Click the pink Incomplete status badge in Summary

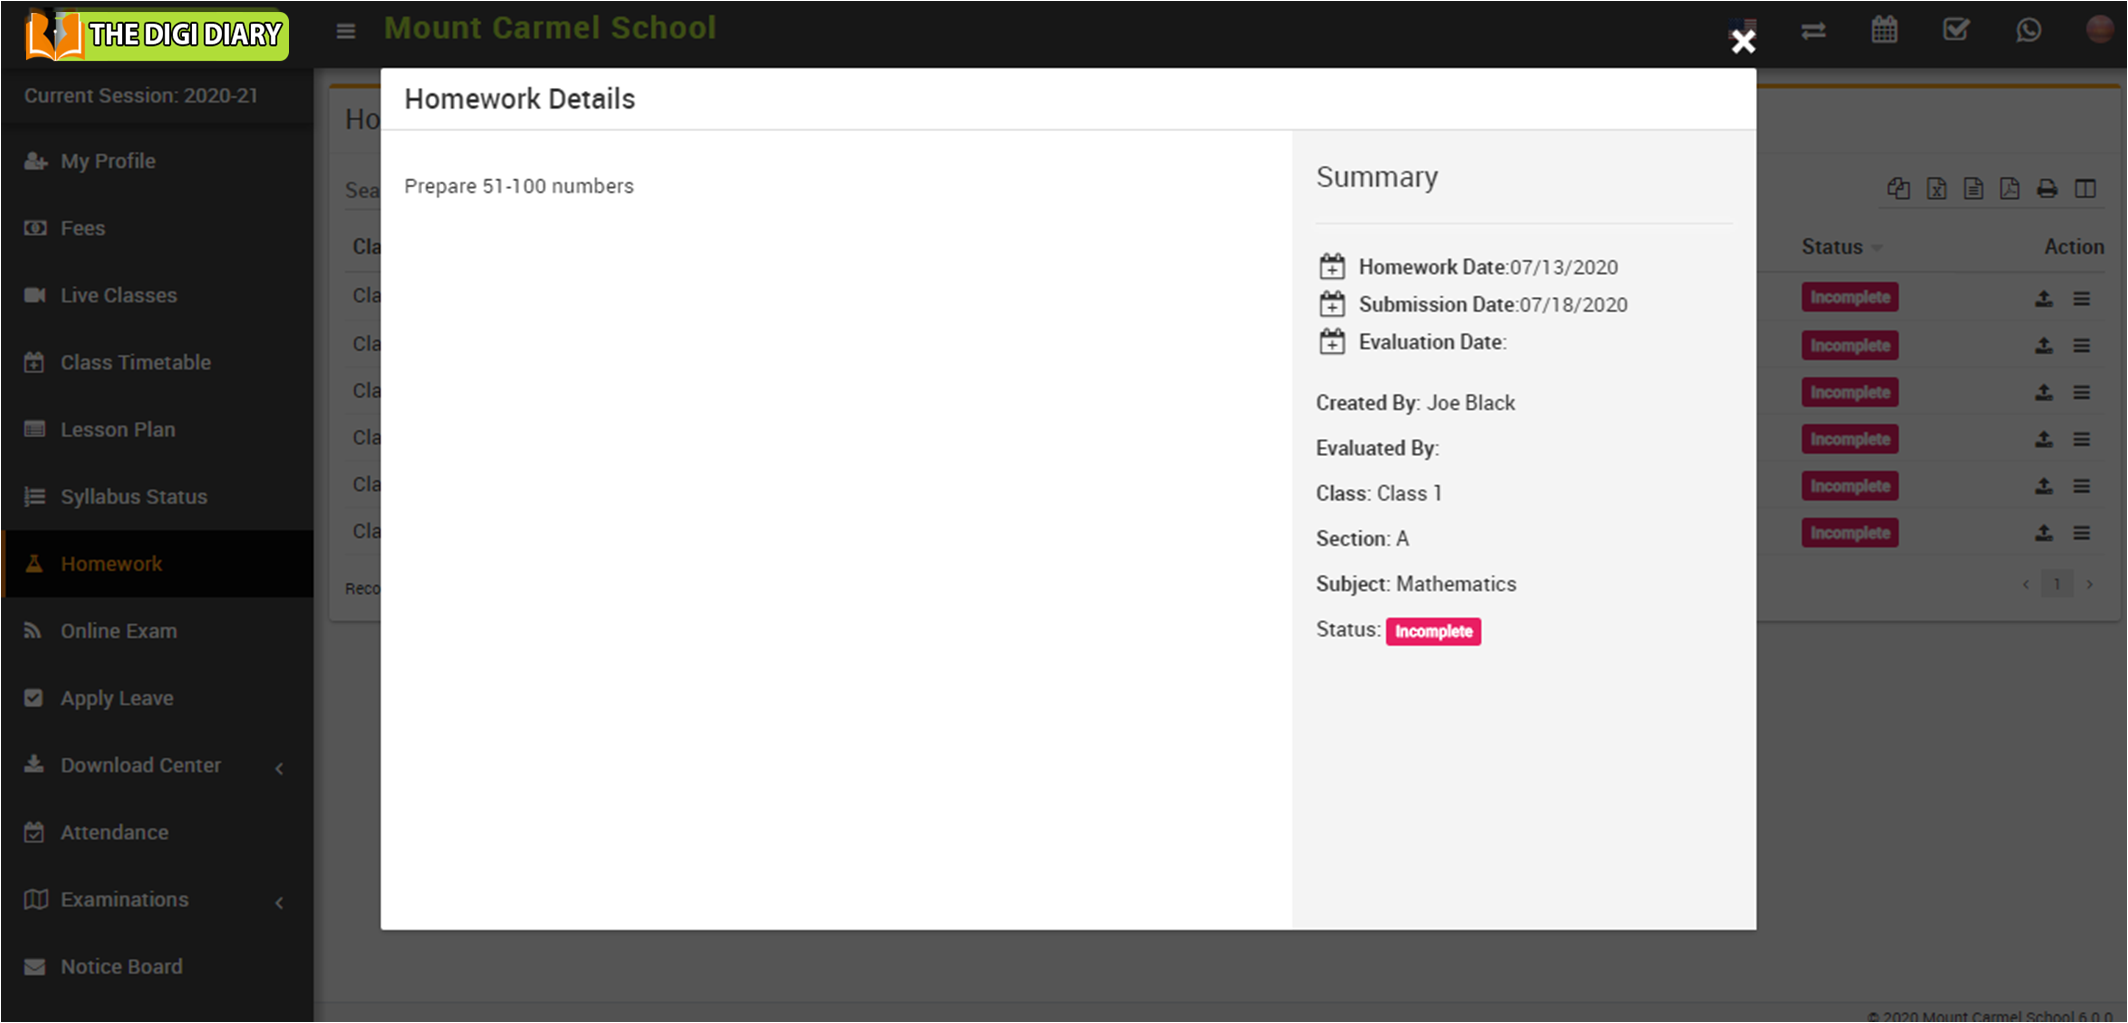(1432, 631)
